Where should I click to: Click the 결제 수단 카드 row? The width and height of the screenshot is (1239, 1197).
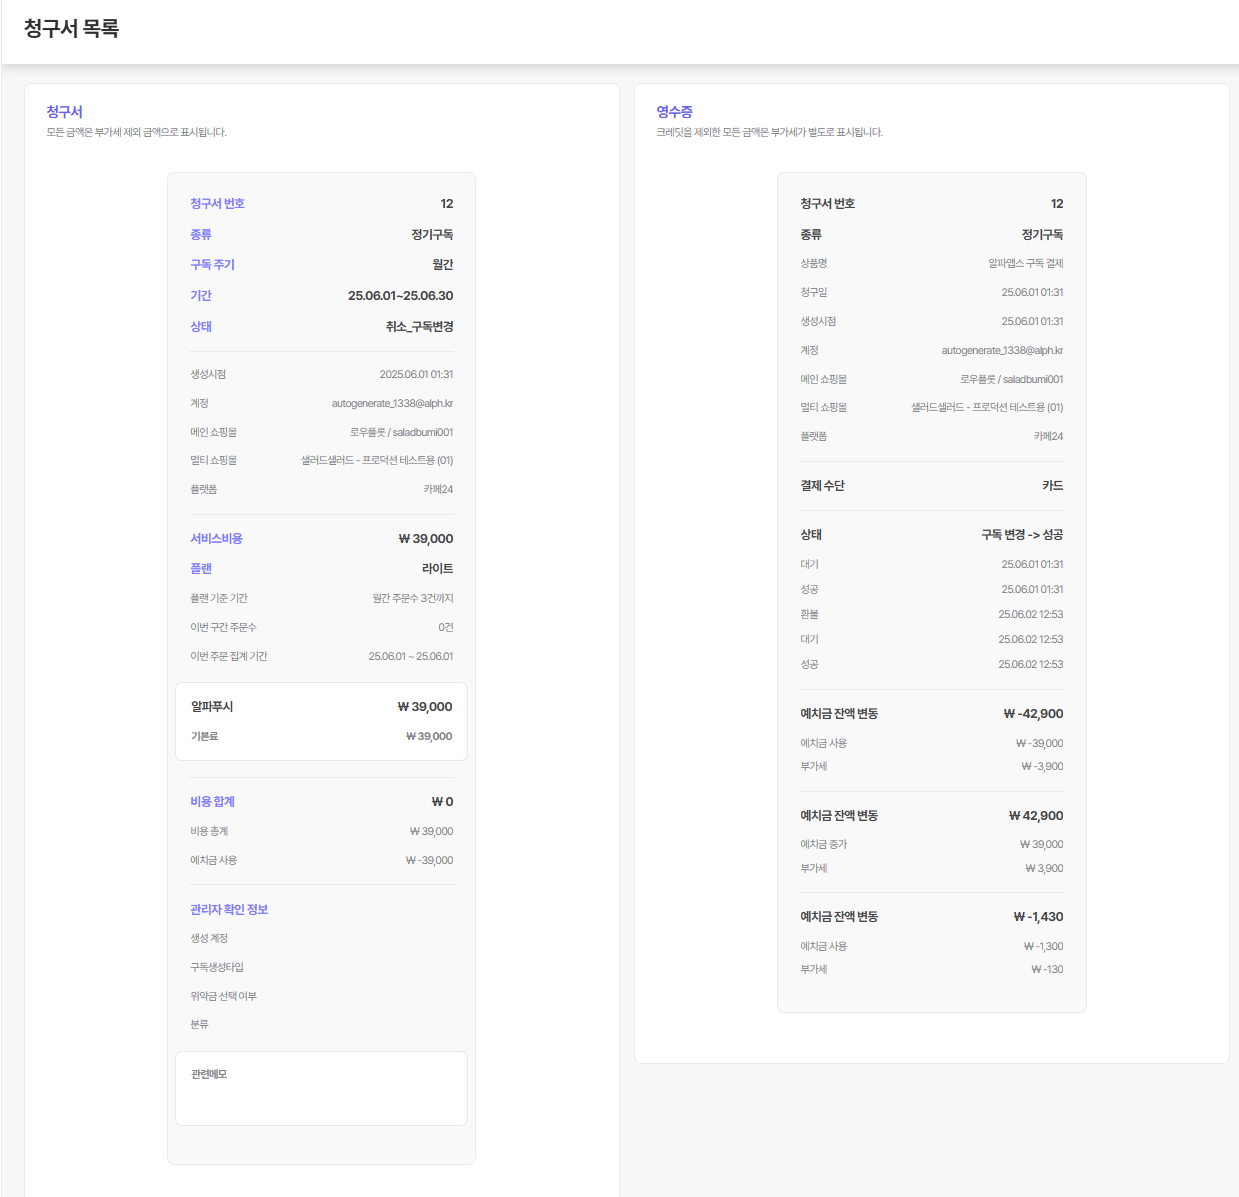pos(931,486)
